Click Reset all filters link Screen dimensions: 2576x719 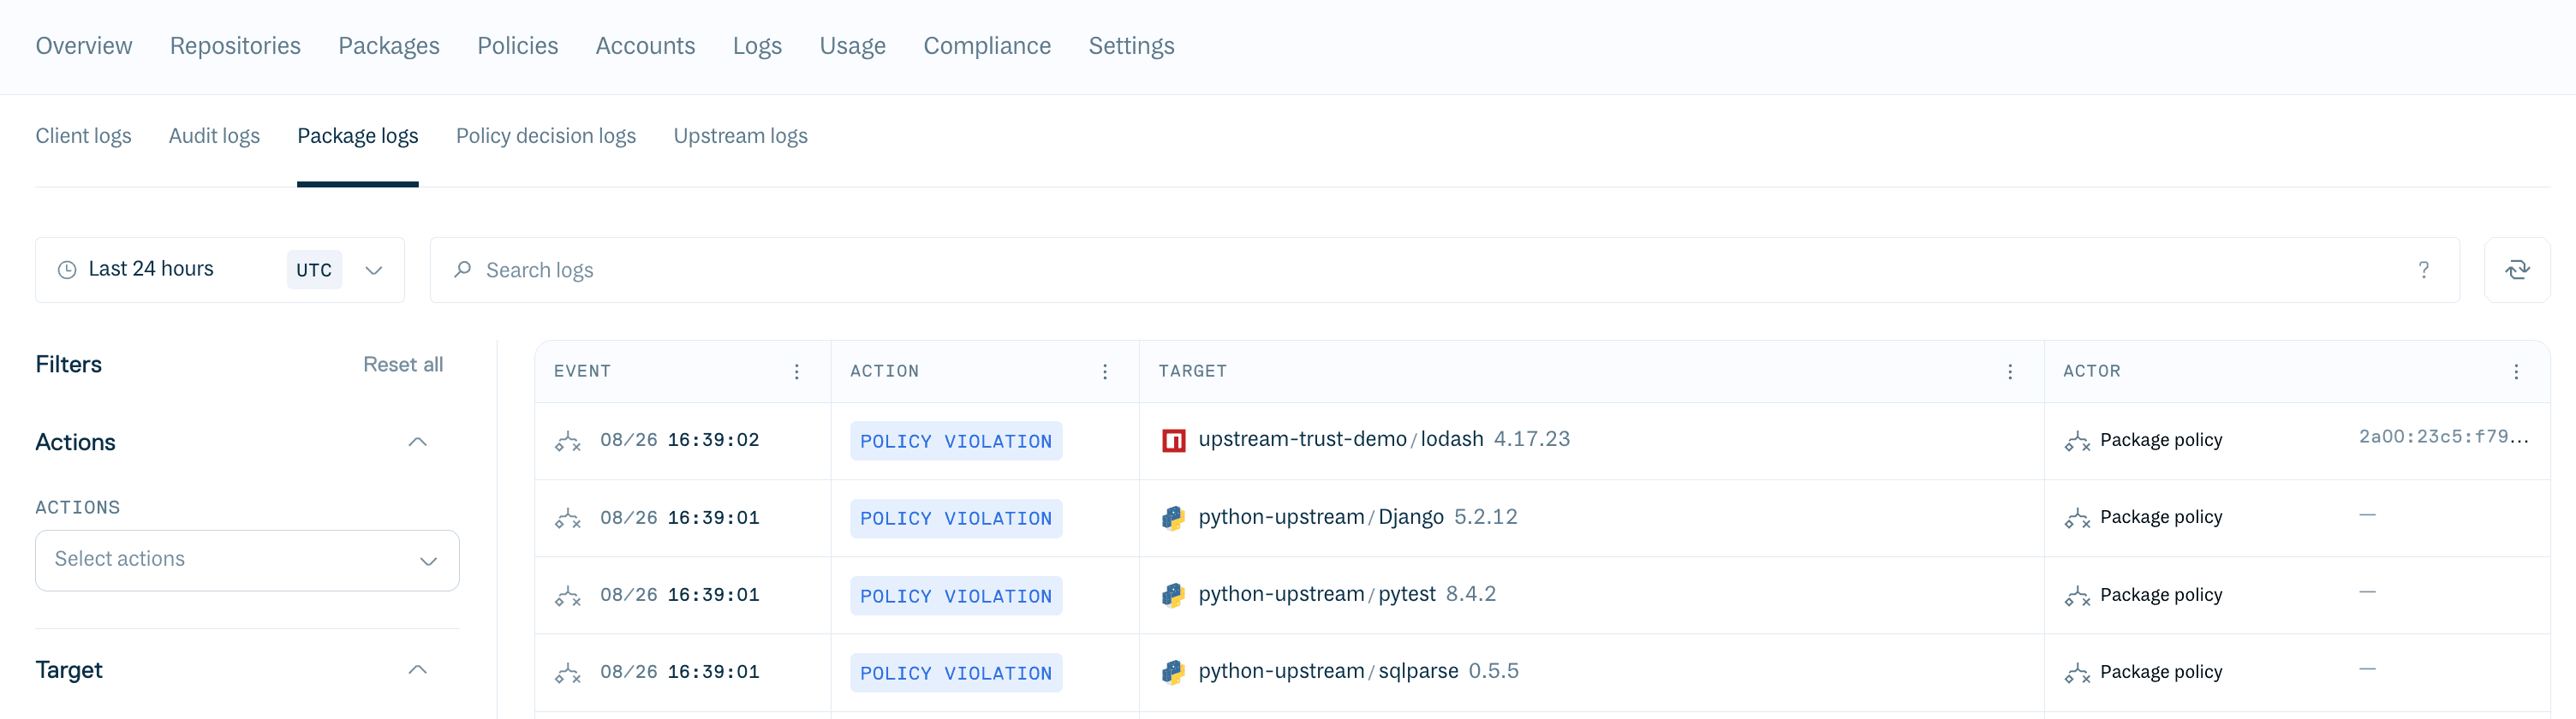coord(403,365)
